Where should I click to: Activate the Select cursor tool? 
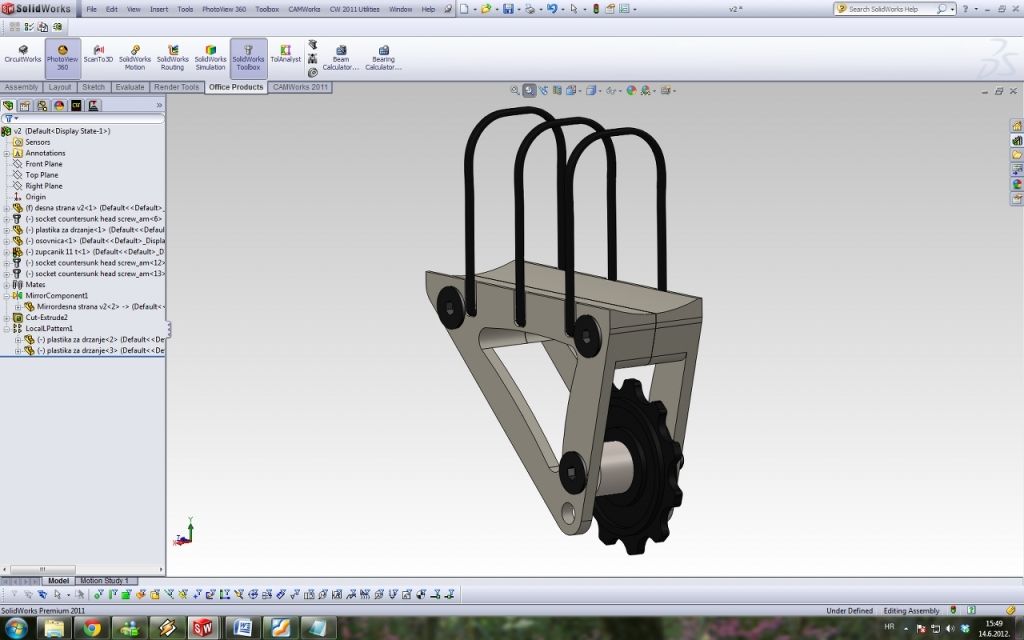click(x=573, y=9)
